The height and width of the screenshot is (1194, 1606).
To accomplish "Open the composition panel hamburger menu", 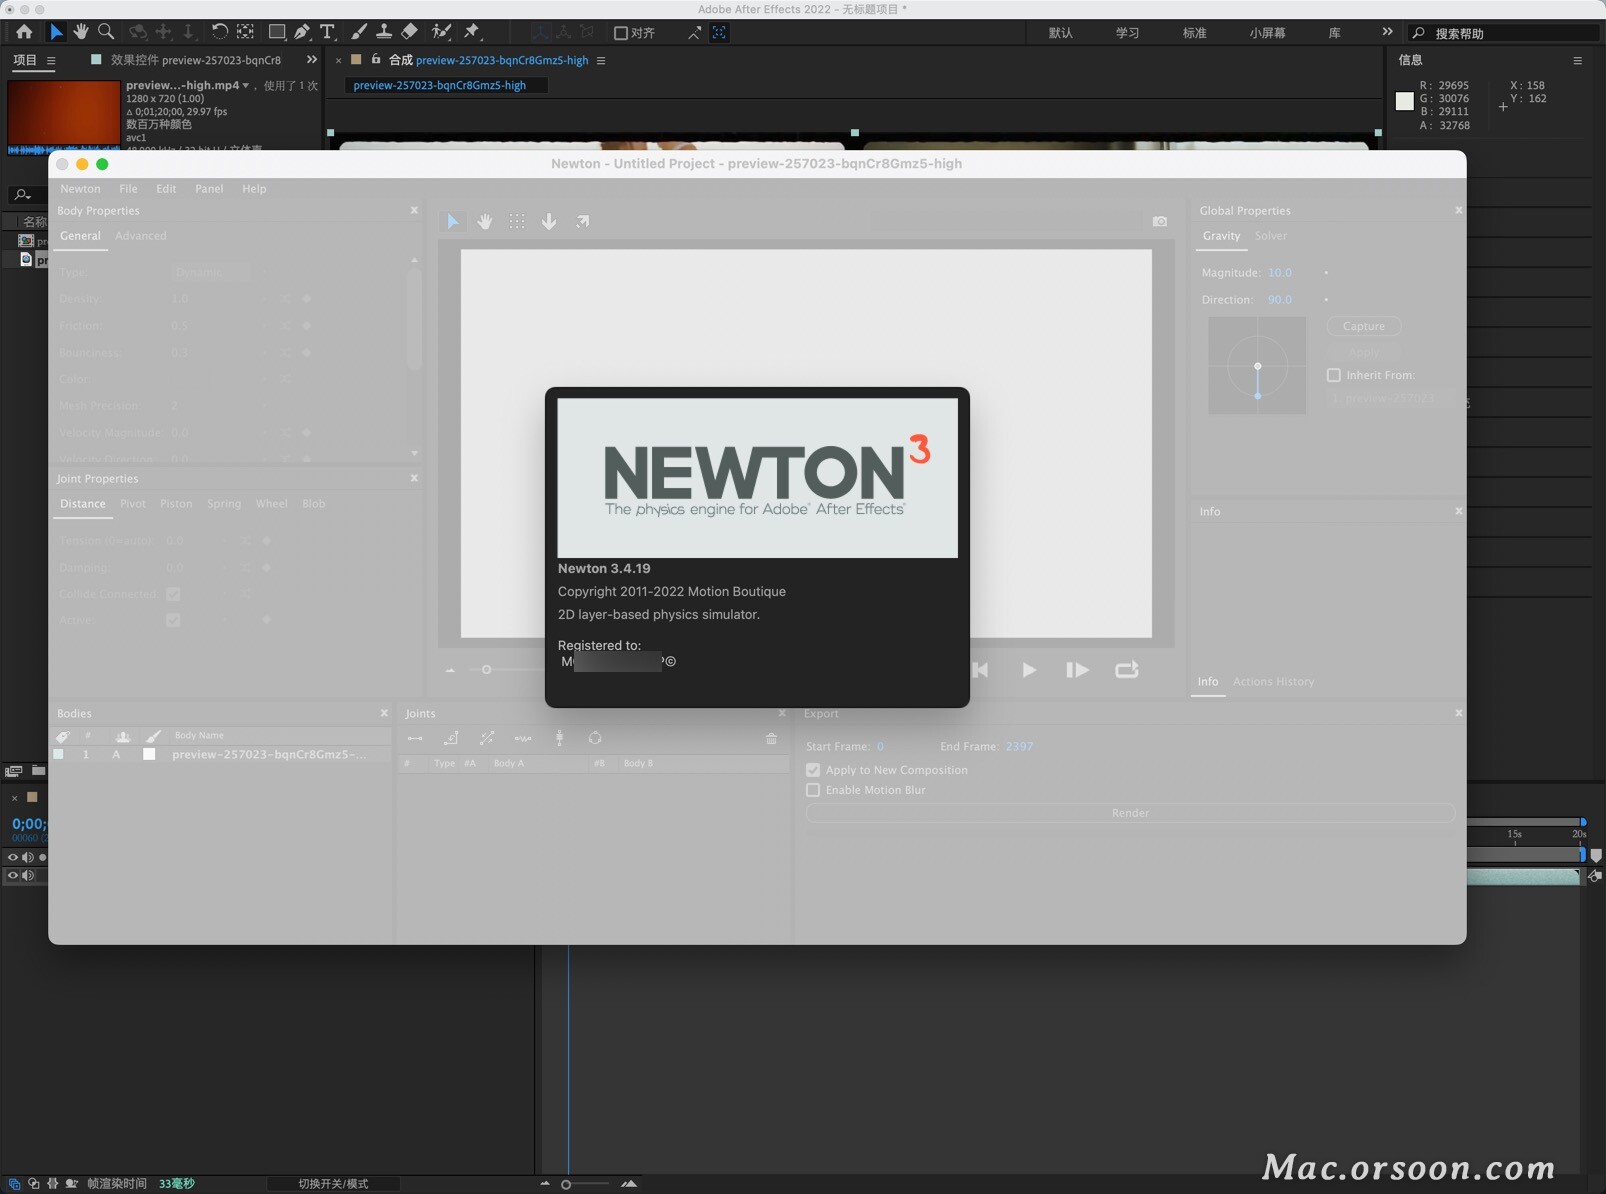I will tap(600, 60).
